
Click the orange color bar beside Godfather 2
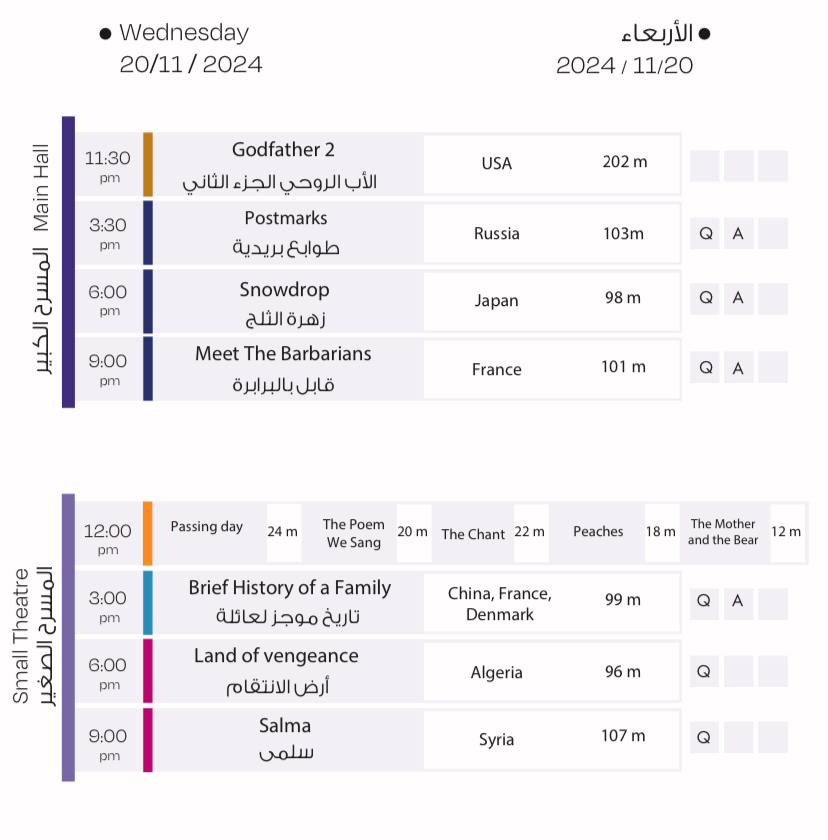[148, 164]
